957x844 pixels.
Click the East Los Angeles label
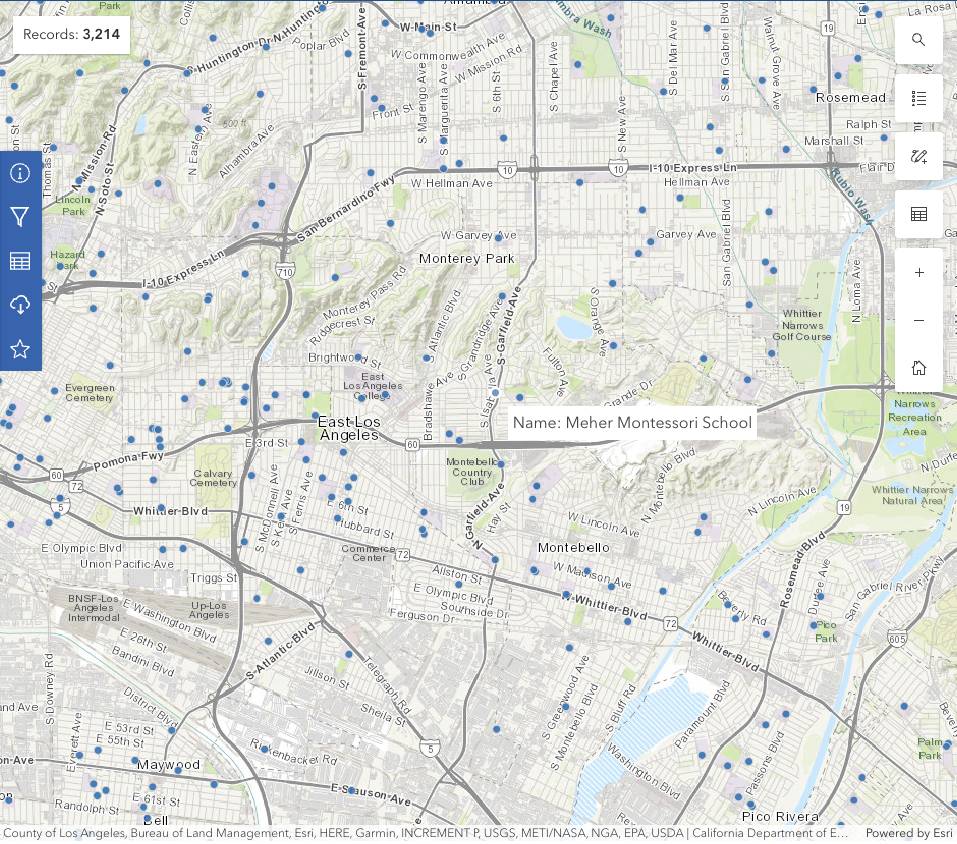pyautogui.click(x=349, y=428)
